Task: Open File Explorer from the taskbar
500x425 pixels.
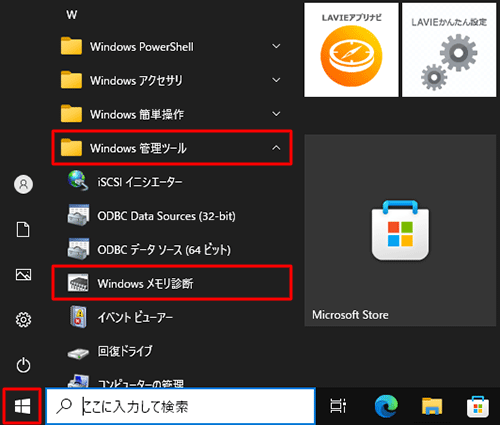Action: tap(432, 406)
